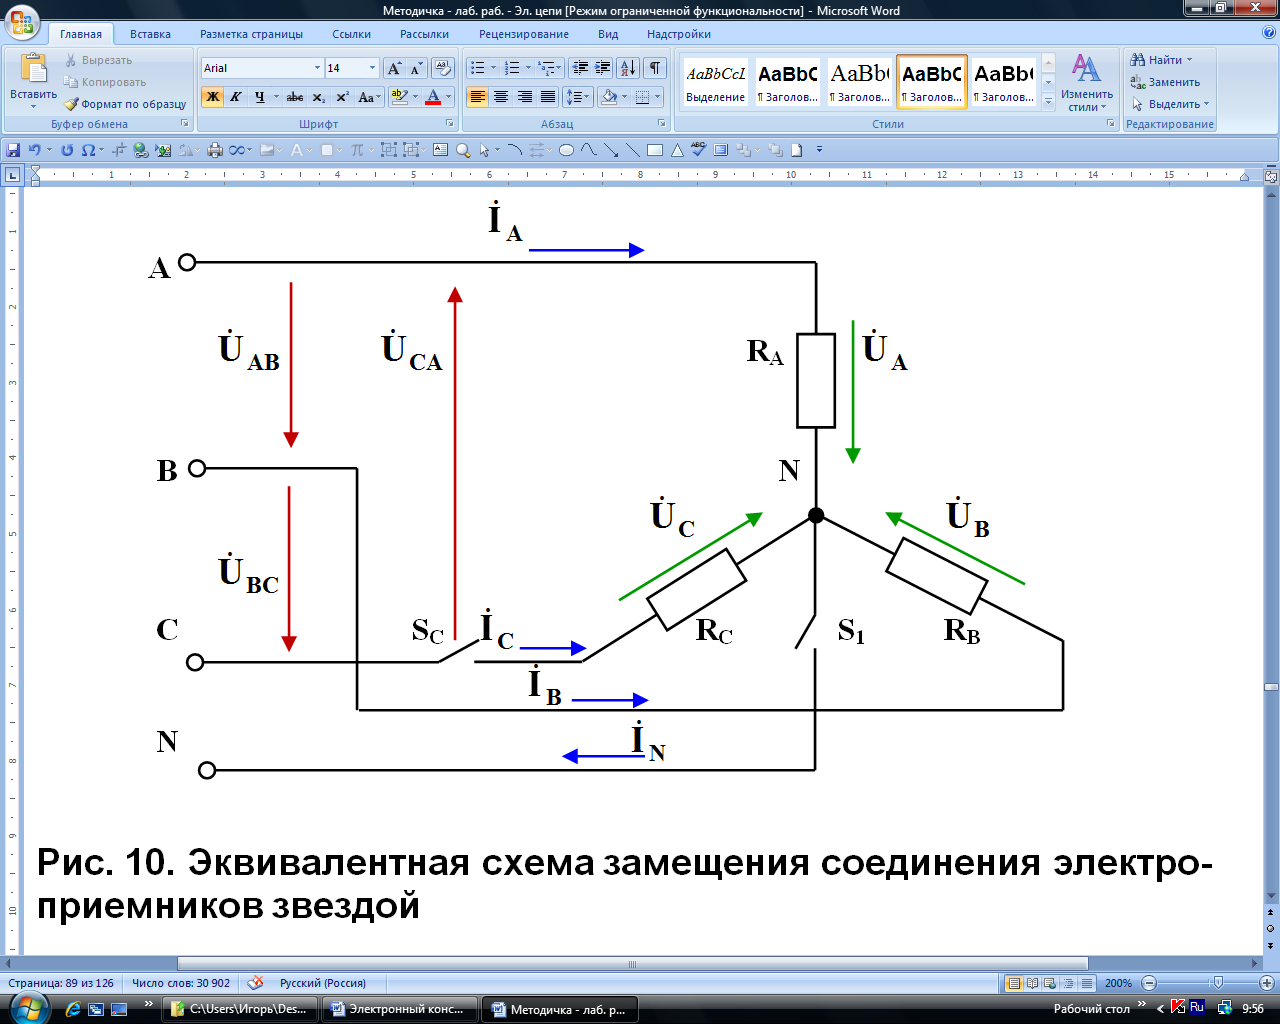1280x1024 pixels.
Task: Justify paragraph text
Action: pos(547,97)
